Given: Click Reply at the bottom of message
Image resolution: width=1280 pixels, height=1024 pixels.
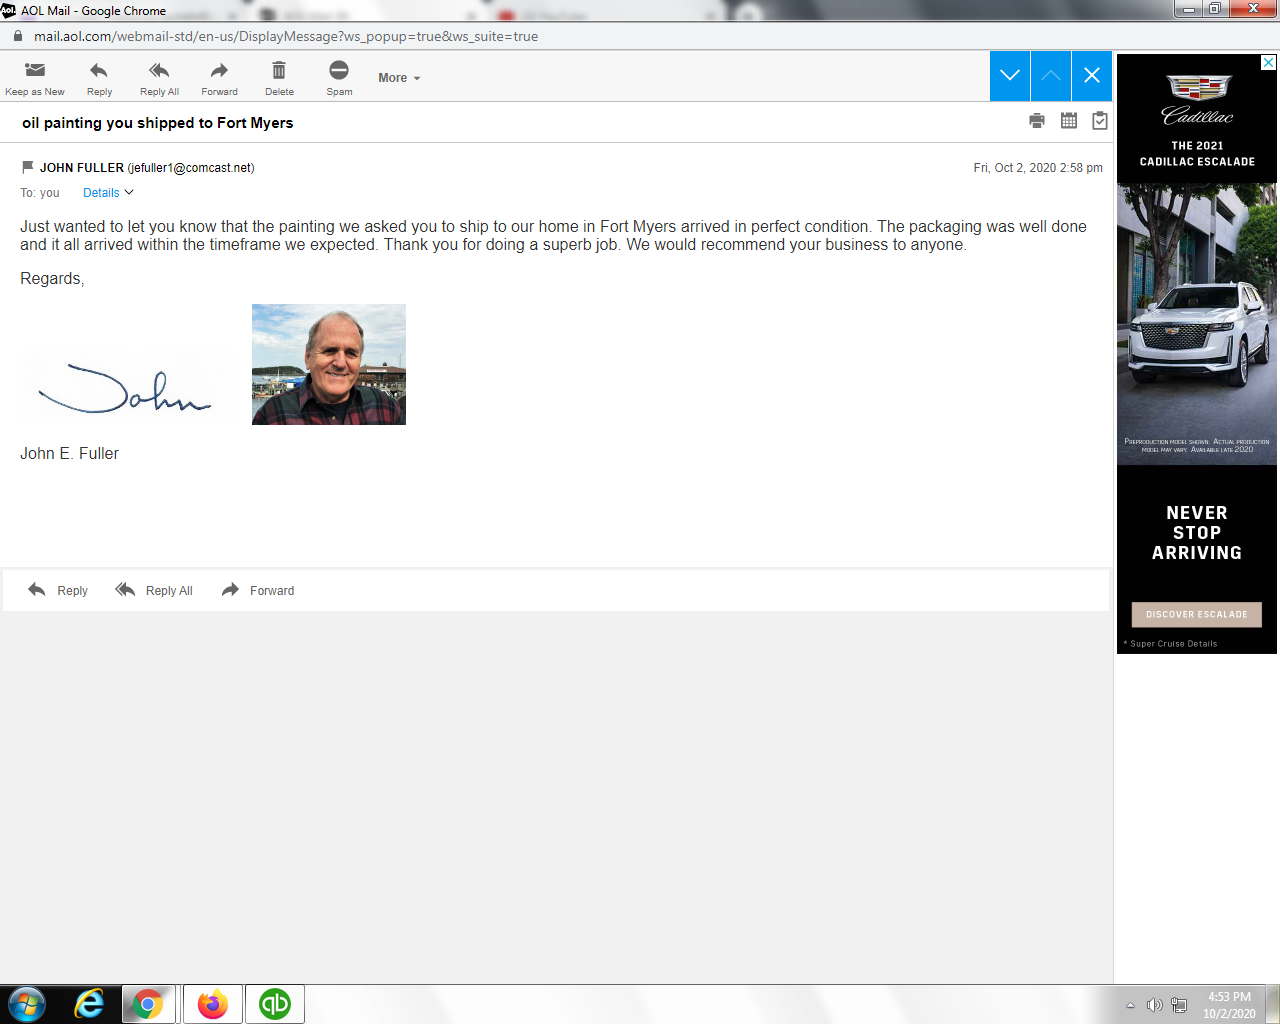Looking at the screenshot, I should (x=58, y=590).
